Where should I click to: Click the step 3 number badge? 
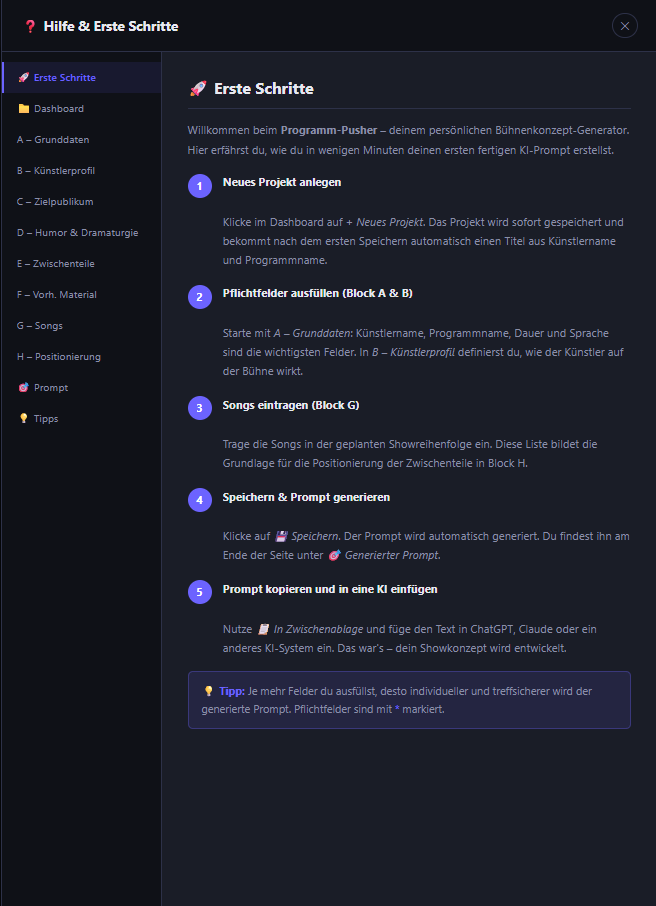pos(199,408)
